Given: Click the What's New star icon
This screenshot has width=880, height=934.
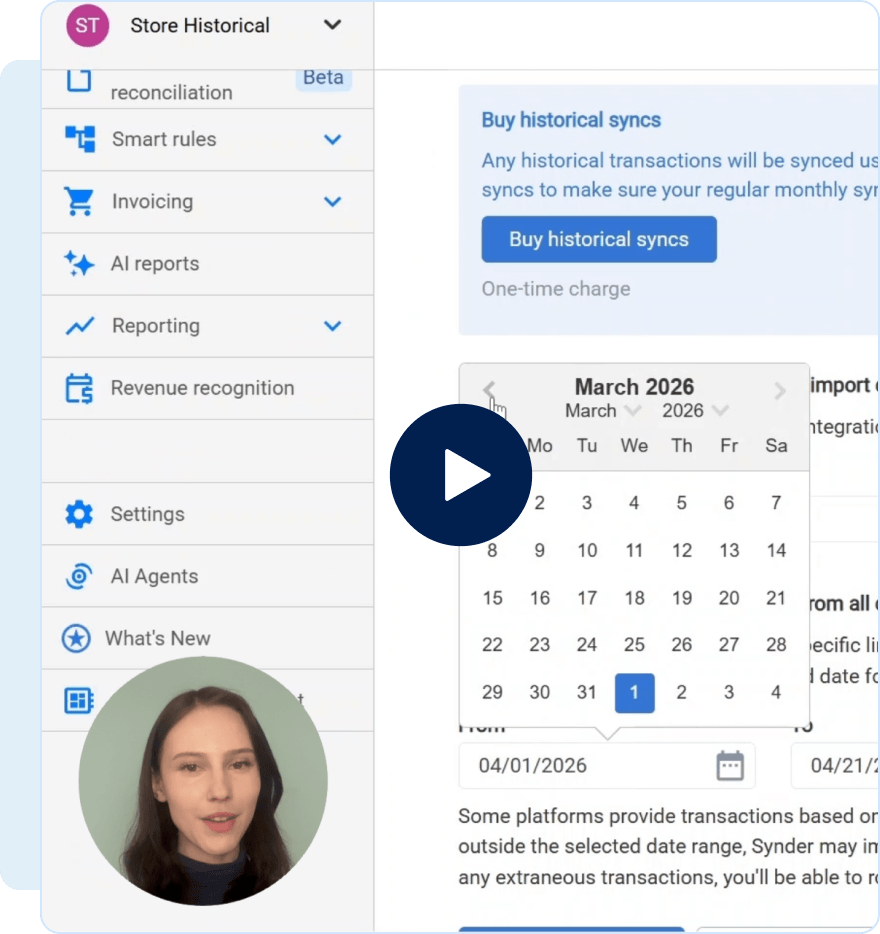Looking at the screenshot, I should [76, 639].
